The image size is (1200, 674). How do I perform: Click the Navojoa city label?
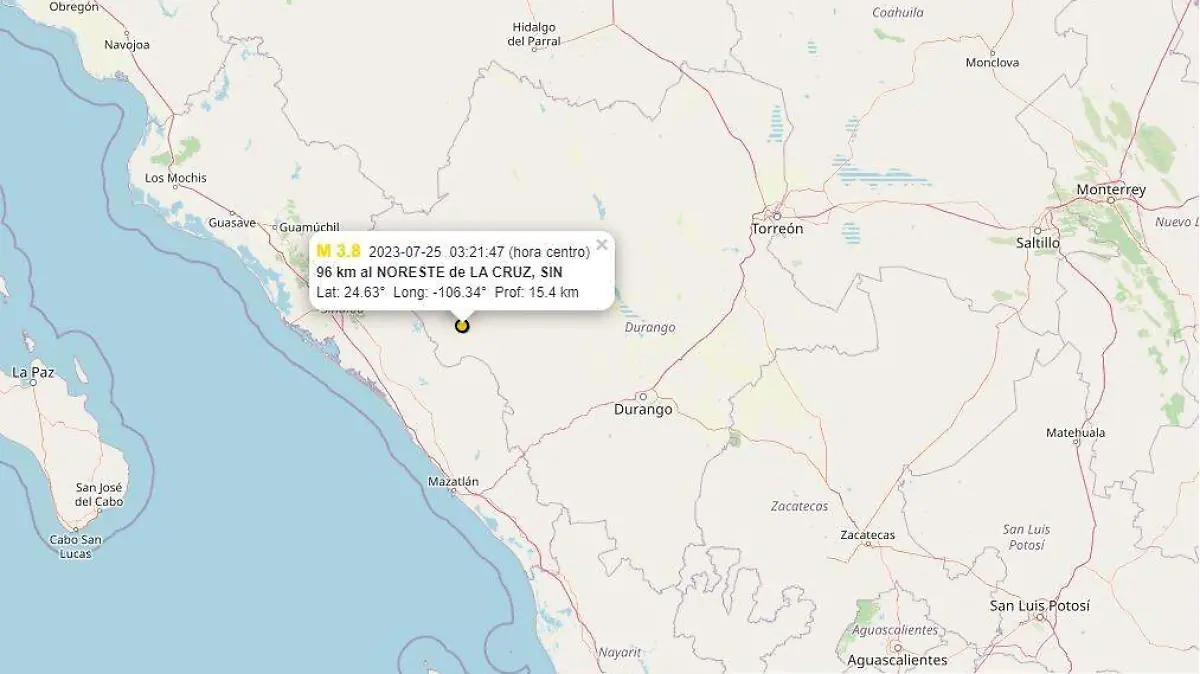(127, 44)
